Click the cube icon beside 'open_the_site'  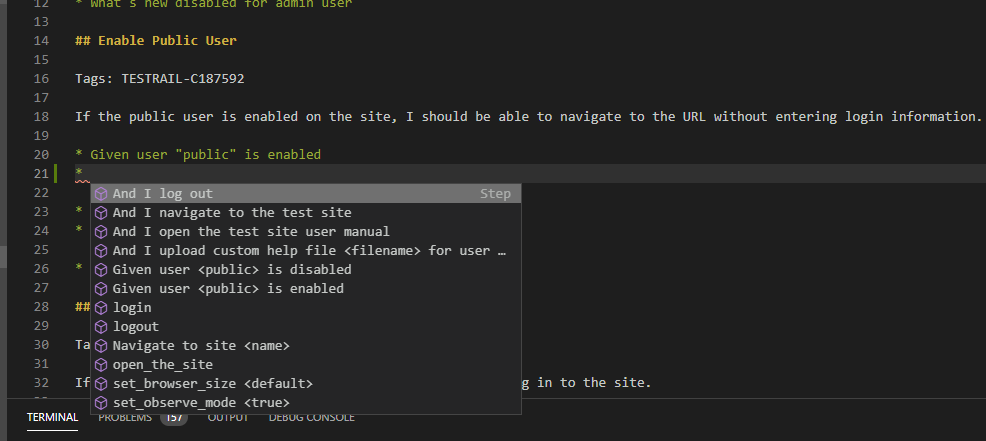click(101, 365)
